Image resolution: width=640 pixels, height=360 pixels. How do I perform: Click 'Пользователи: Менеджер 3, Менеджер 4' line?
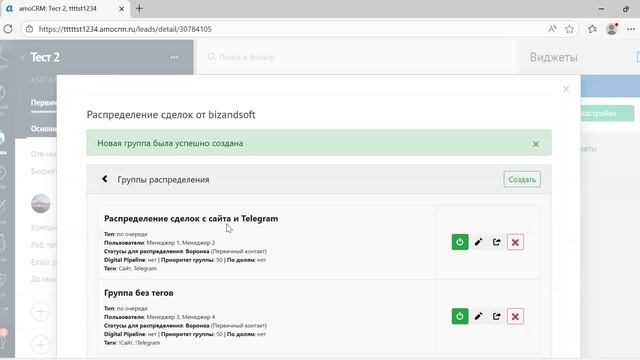tap(160, 317)
